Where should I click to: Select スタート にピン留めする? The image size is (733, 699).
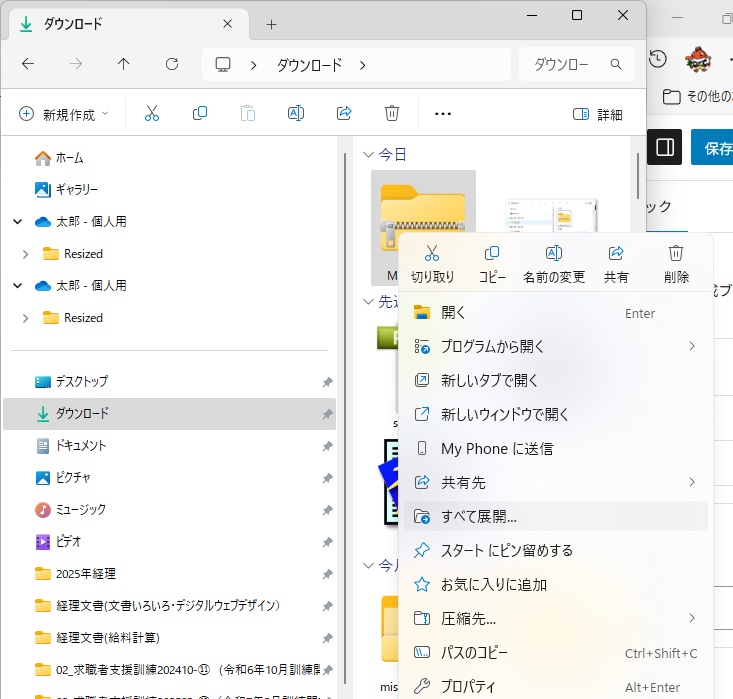[555, 550]
